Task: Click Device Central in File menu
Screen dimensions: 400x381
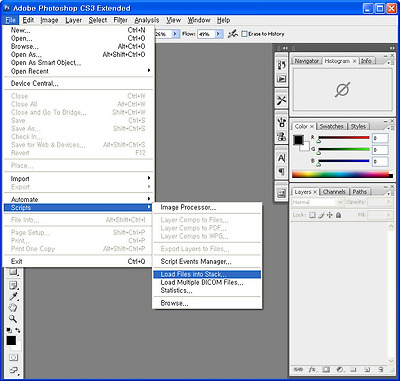Action: click(78, 84)
